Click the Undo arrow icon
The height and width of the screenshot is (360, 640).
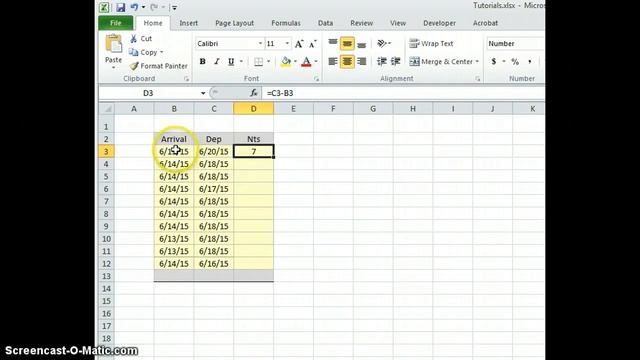coord(134,7)
